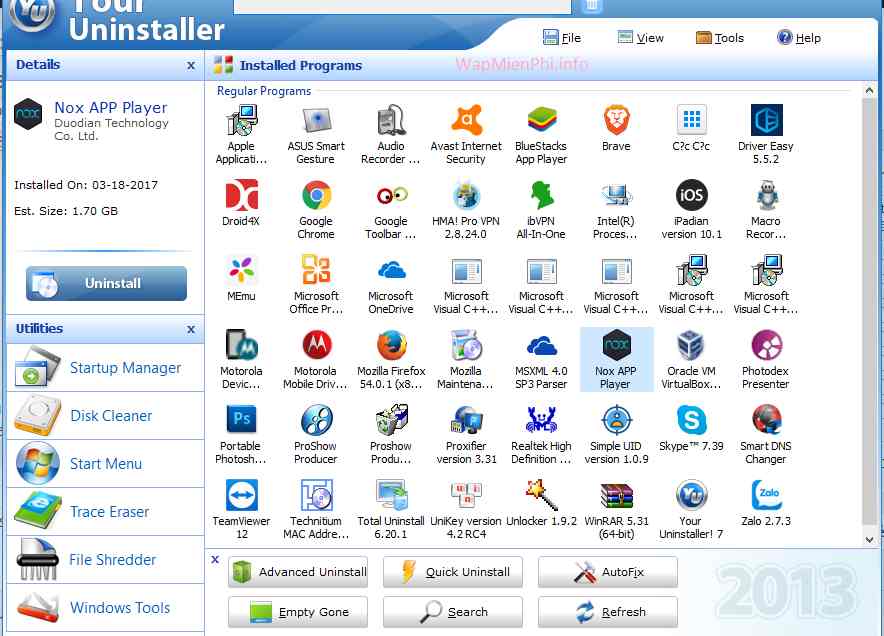Open the Help menu
884x636 pixels.
pos(799,38)
